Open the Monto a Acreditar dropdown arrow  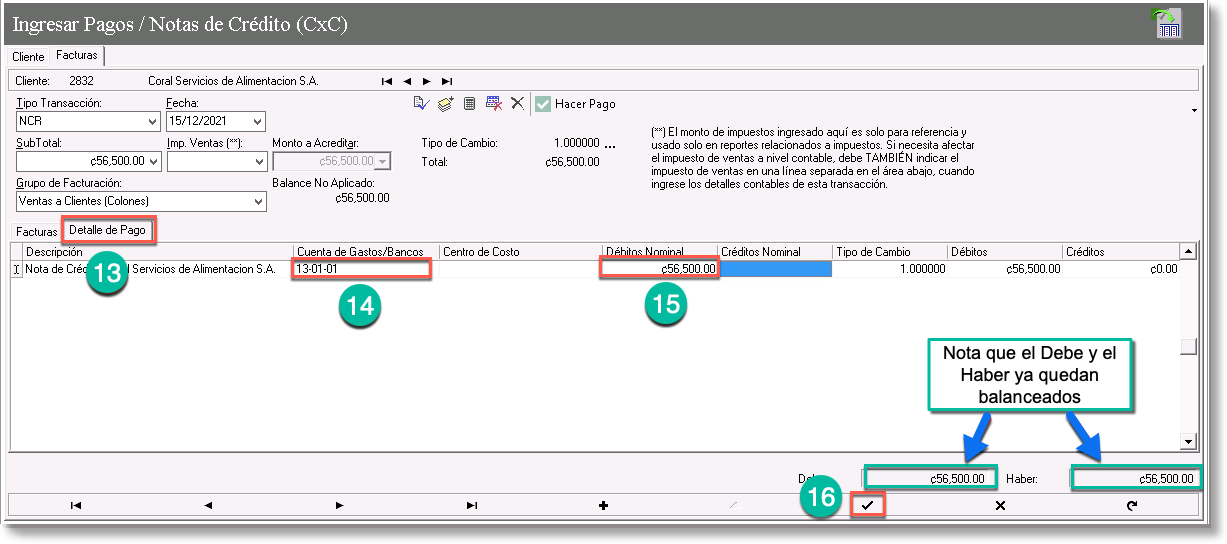[x=382, y=161]
